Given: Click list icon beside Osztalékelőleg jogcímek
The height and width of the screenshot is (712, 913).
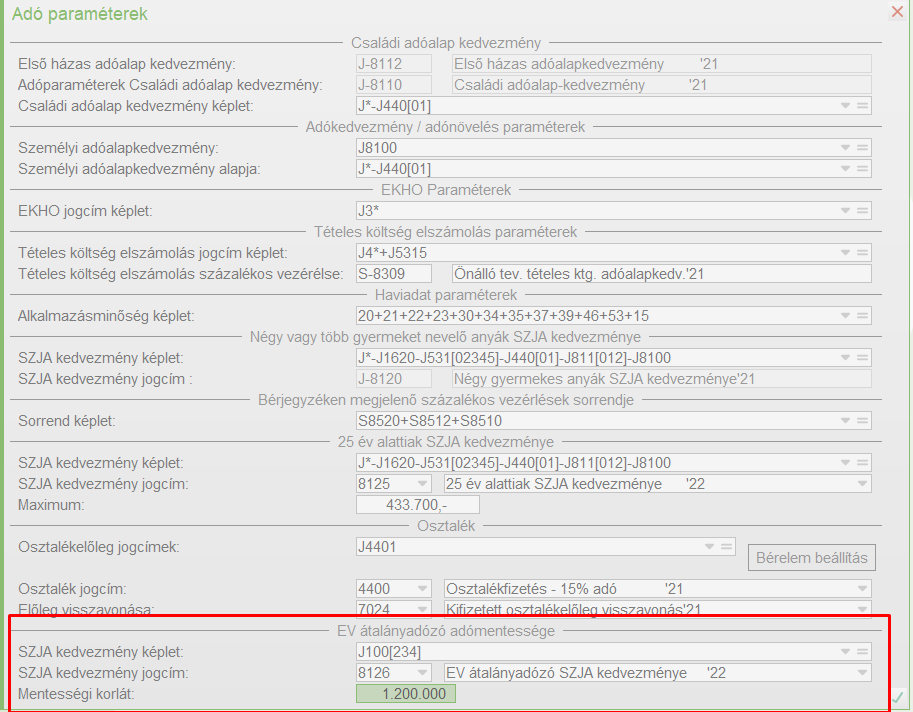Looking at the screenshot, I should click(727, 547).
